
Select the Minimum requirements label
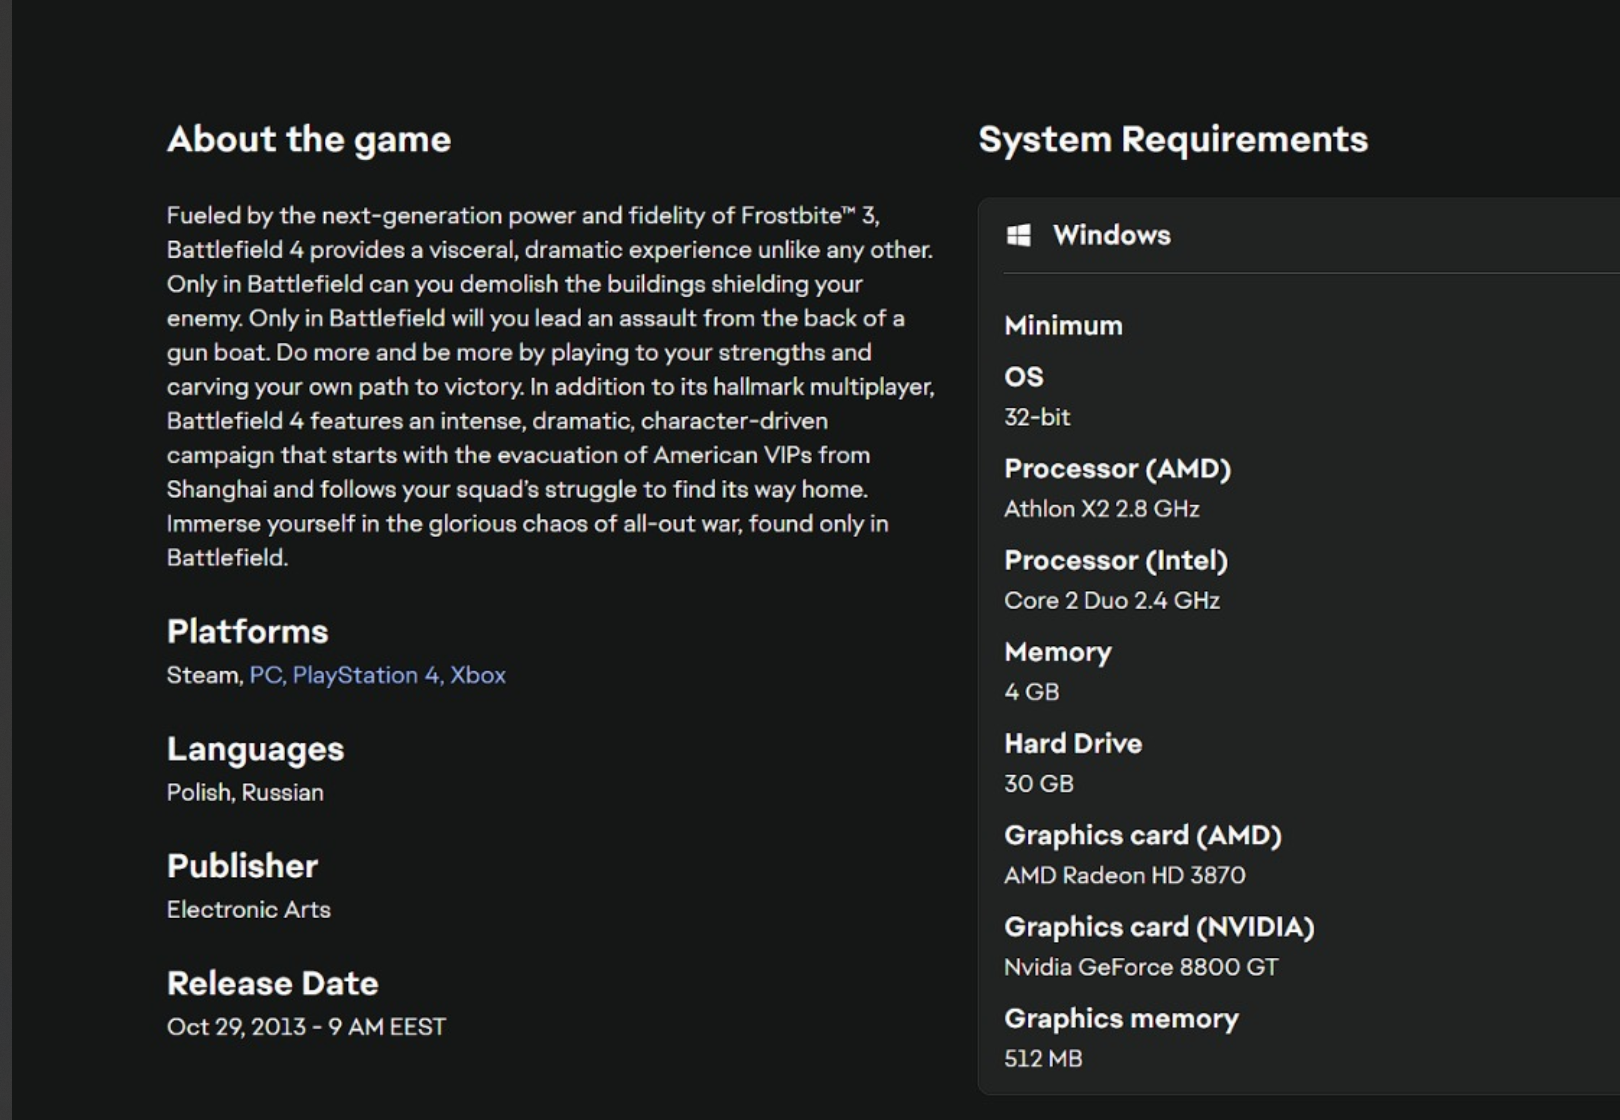pos(1063,326)
